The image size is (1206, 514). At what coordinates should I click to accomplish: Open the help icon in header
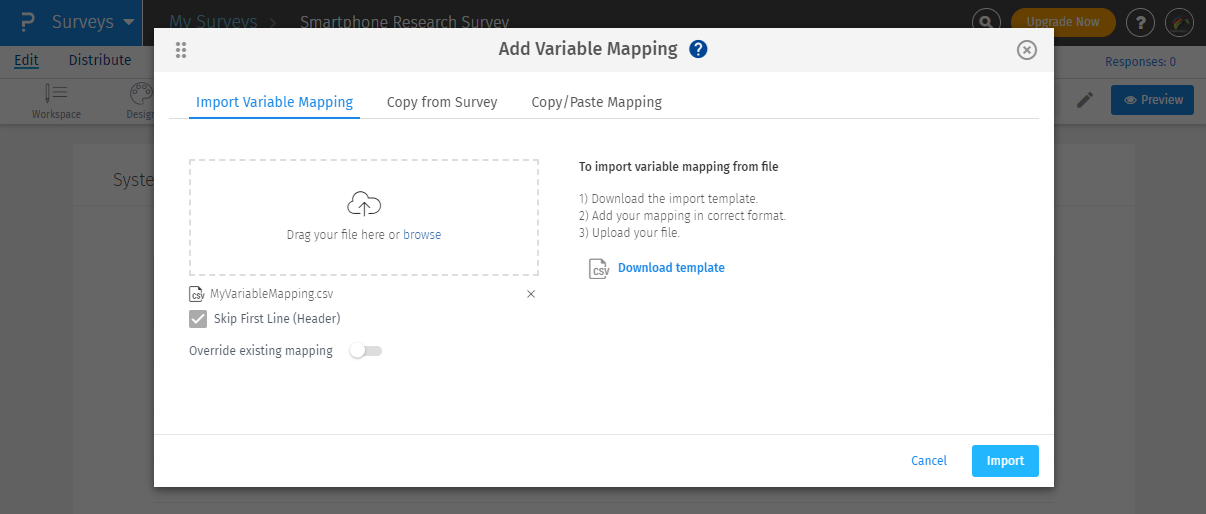point(1140,22)
